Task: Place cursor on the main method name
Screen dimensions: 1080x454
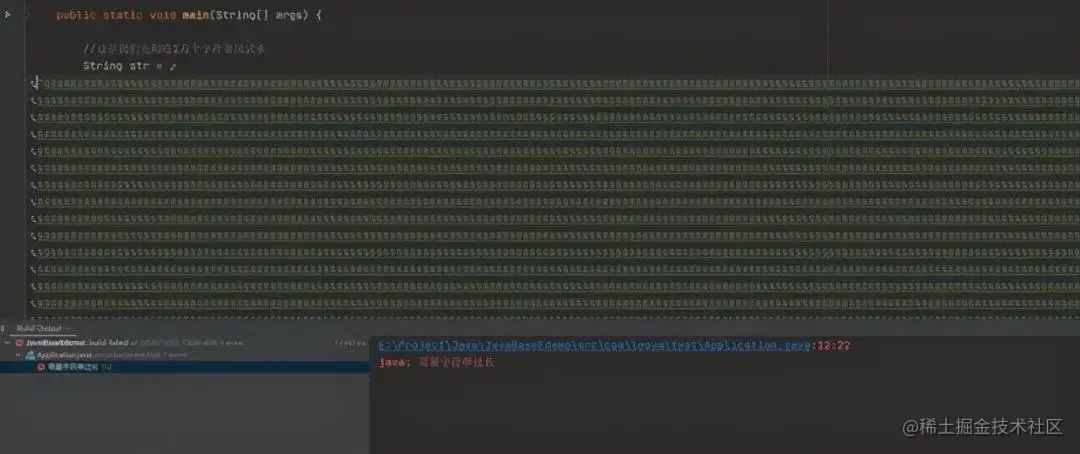Action: coord(197,14)
